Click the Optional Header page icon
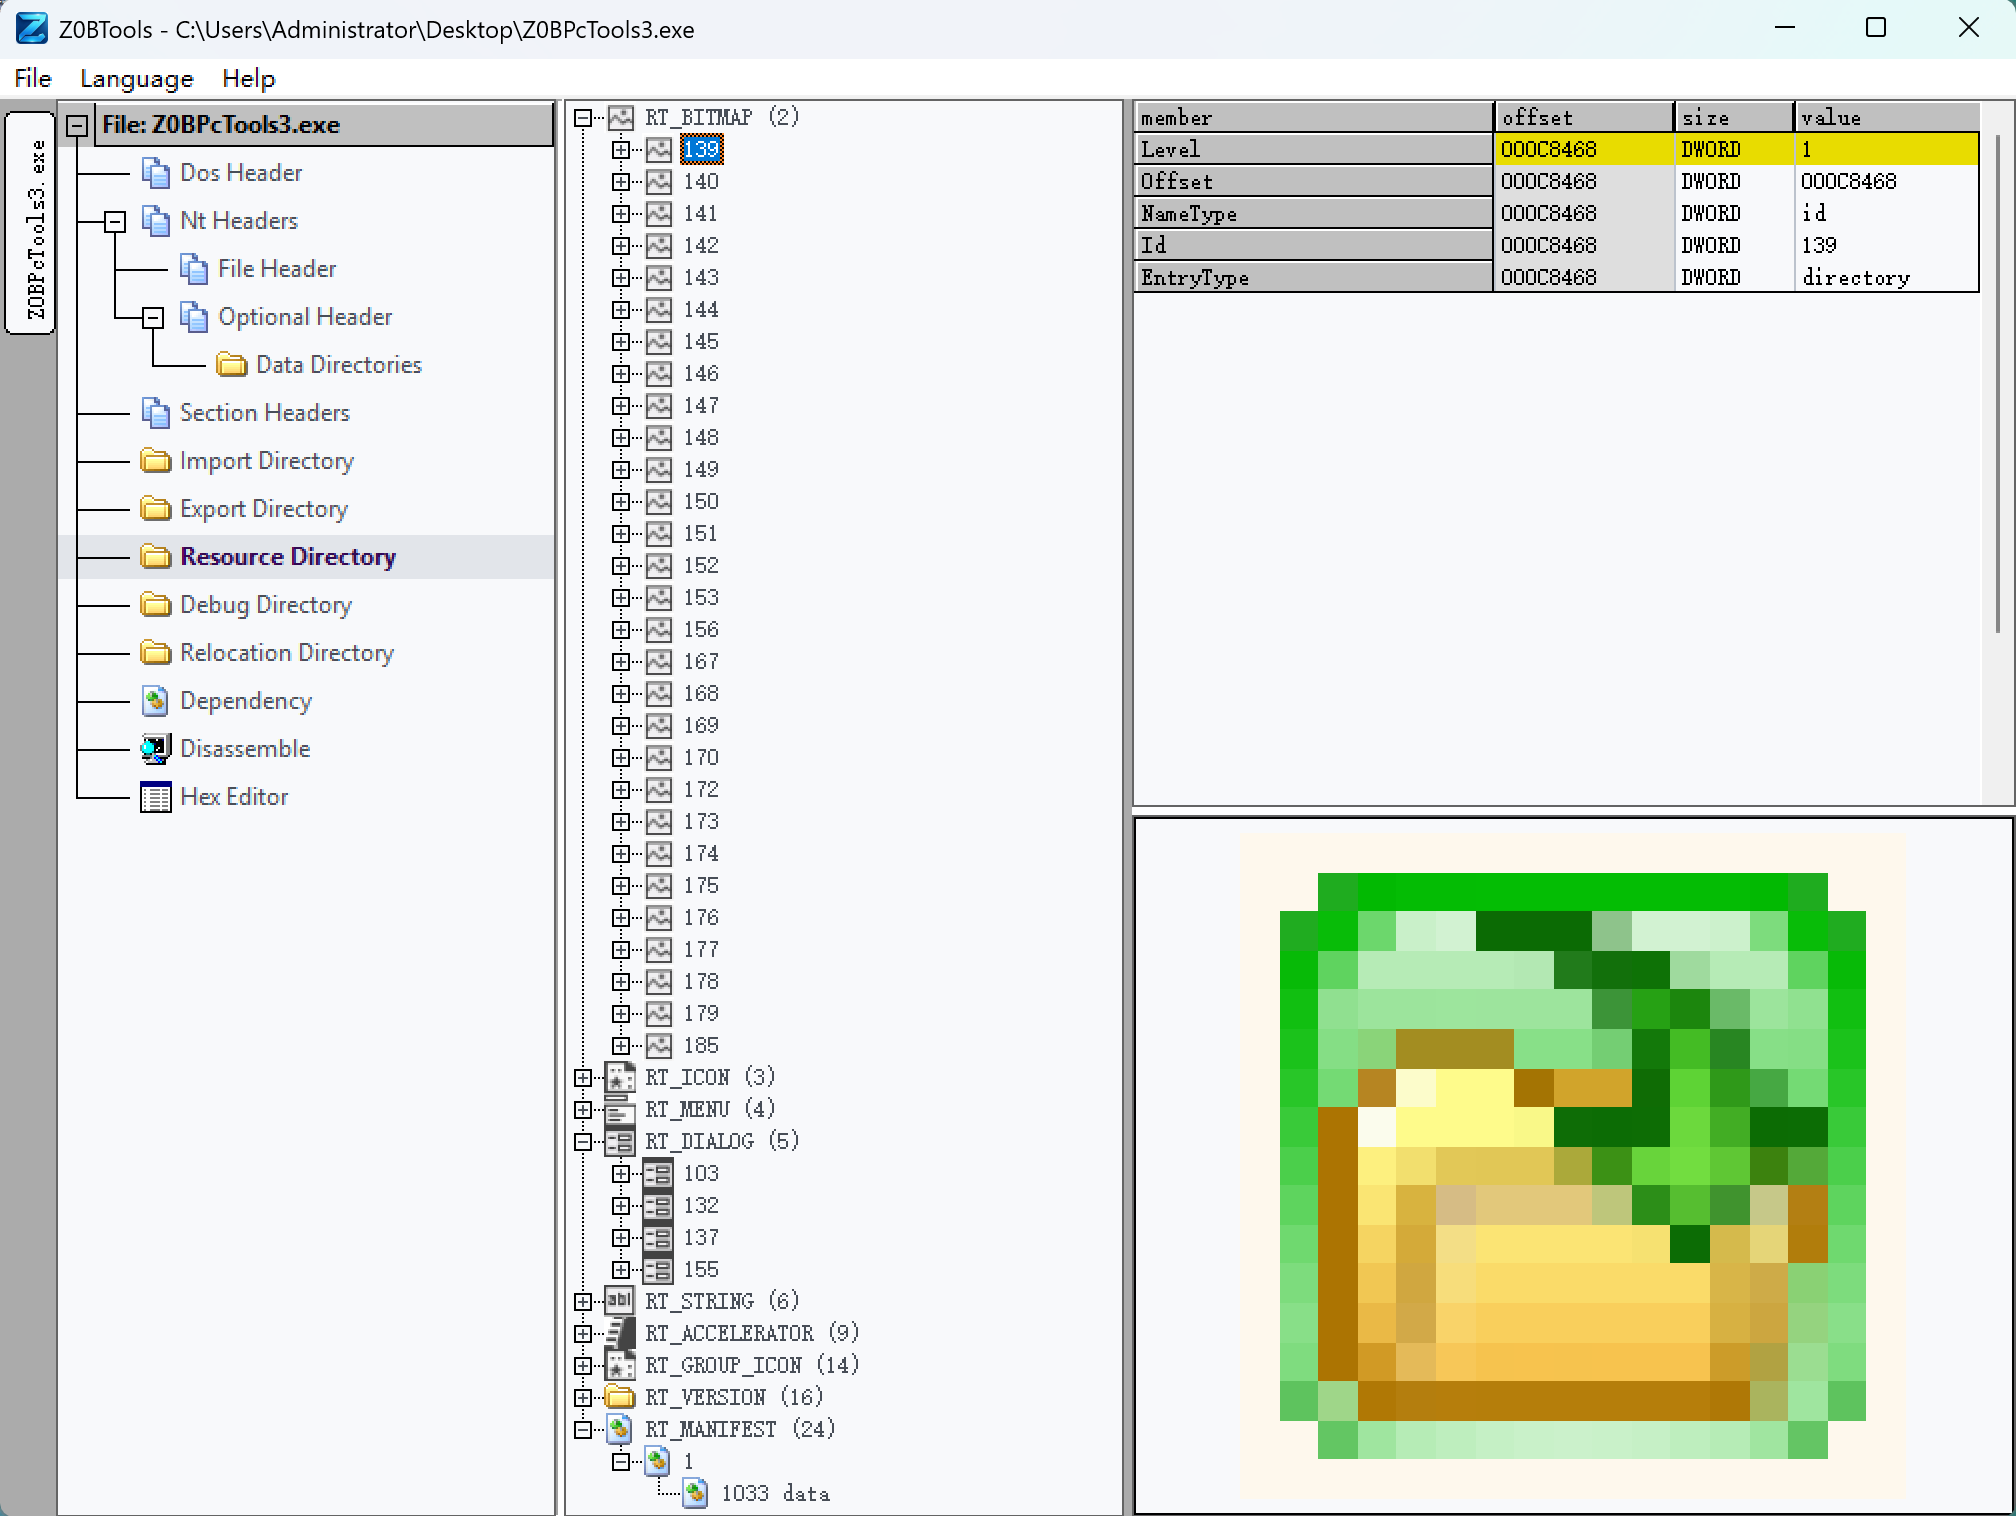Image resolution: width=2016 pixels, height=1516 pixels. pyautogui.click(x=193, y=317)
